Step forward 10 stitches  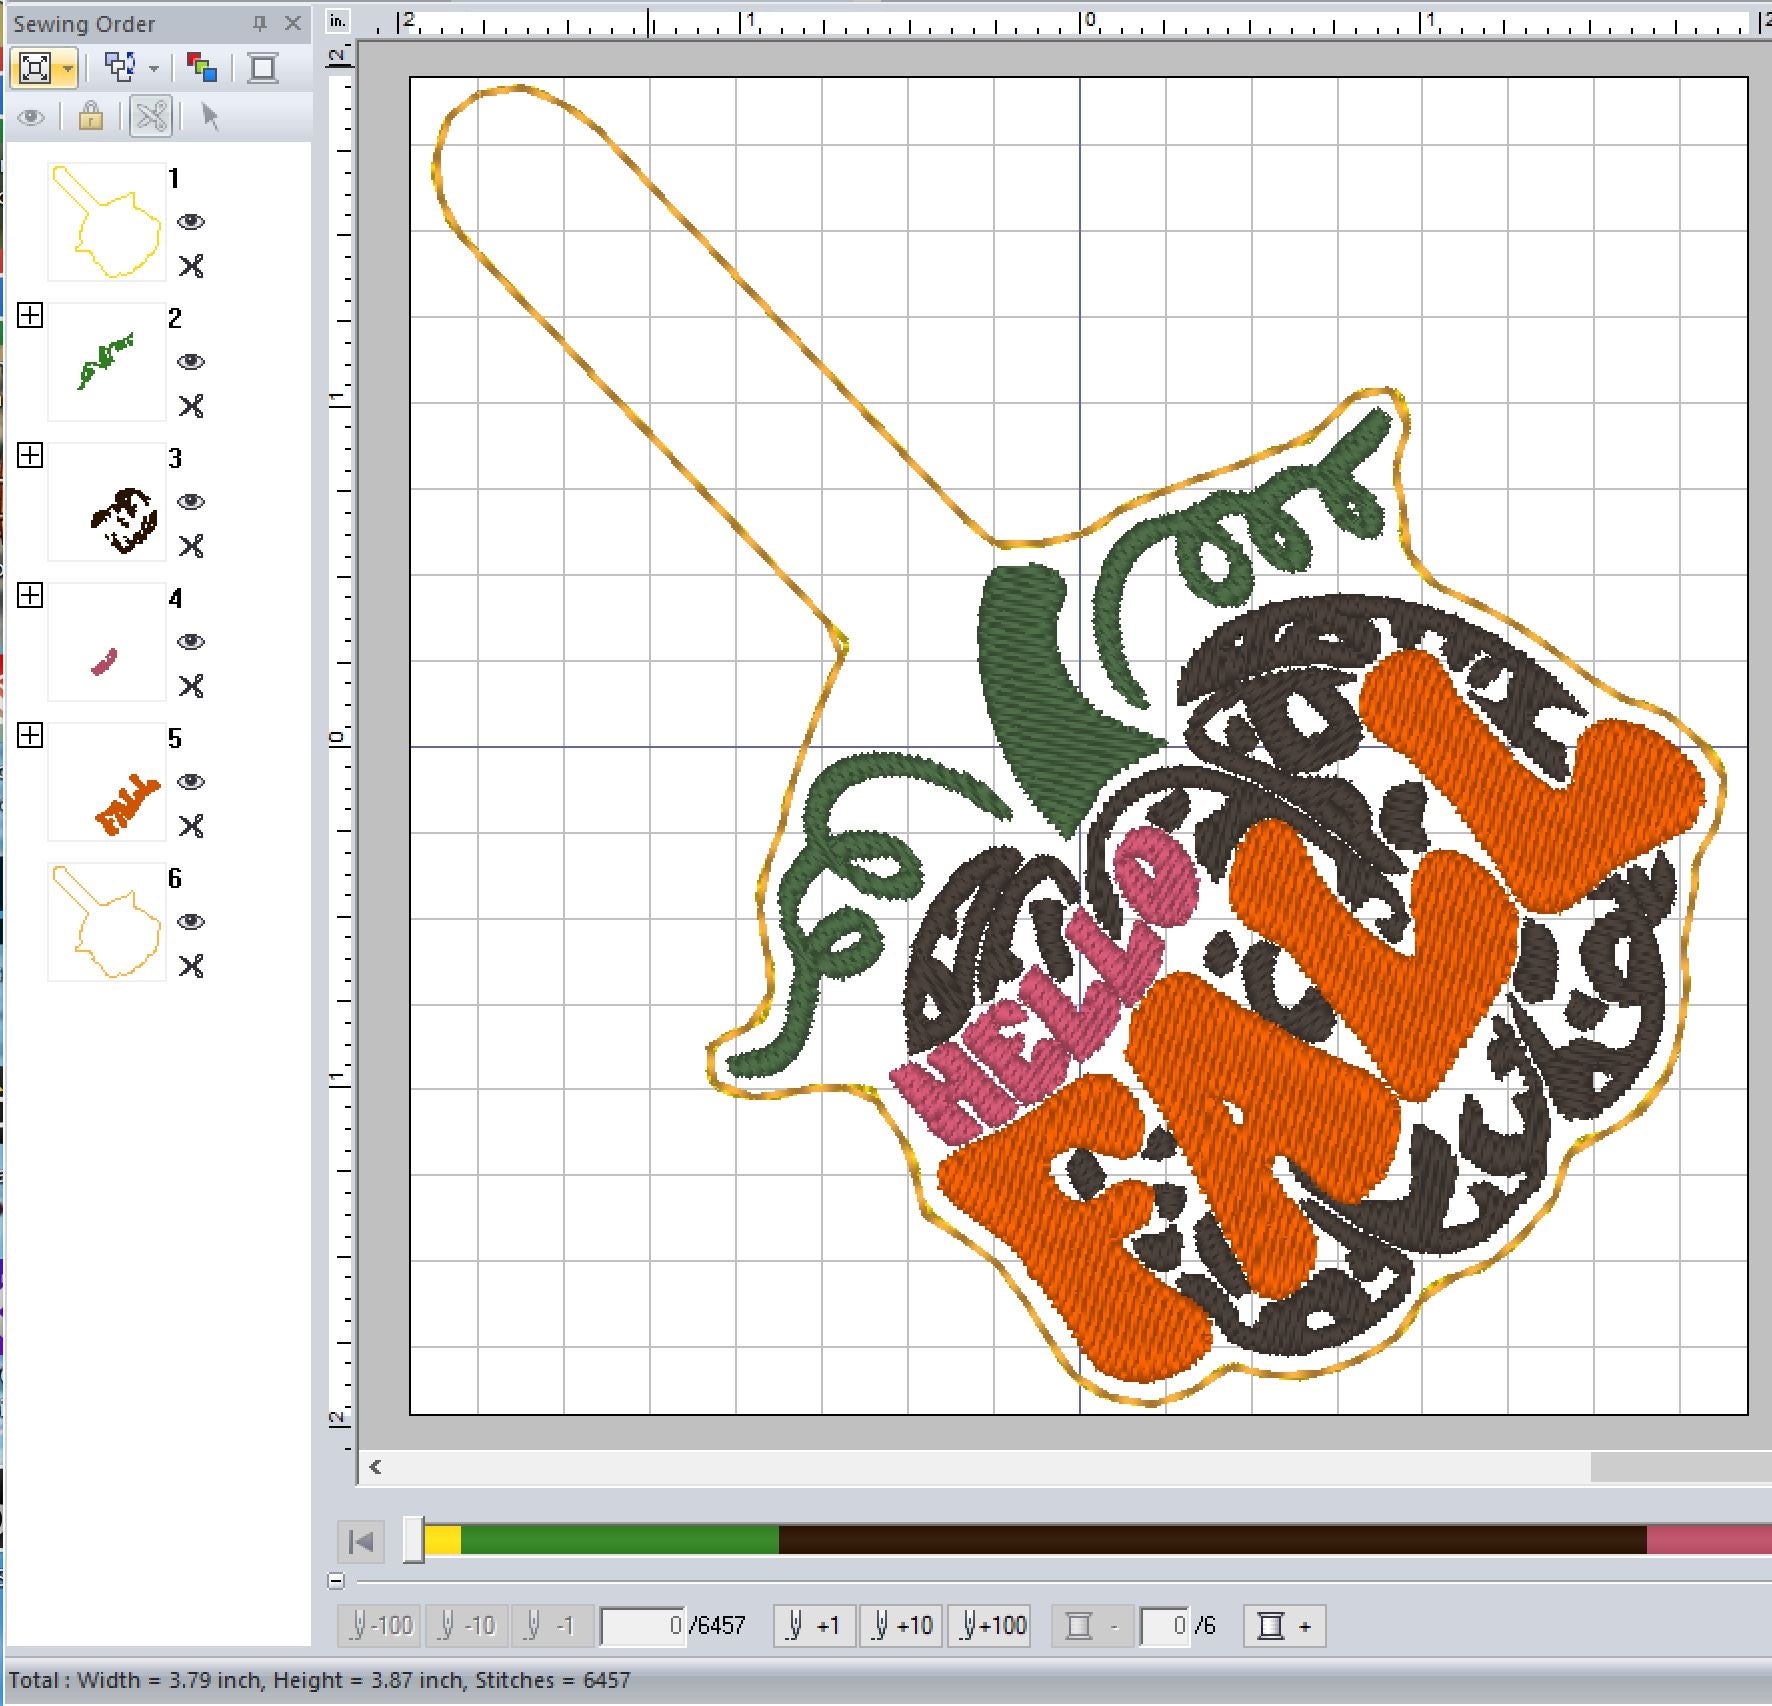[x=901, y=1626]
